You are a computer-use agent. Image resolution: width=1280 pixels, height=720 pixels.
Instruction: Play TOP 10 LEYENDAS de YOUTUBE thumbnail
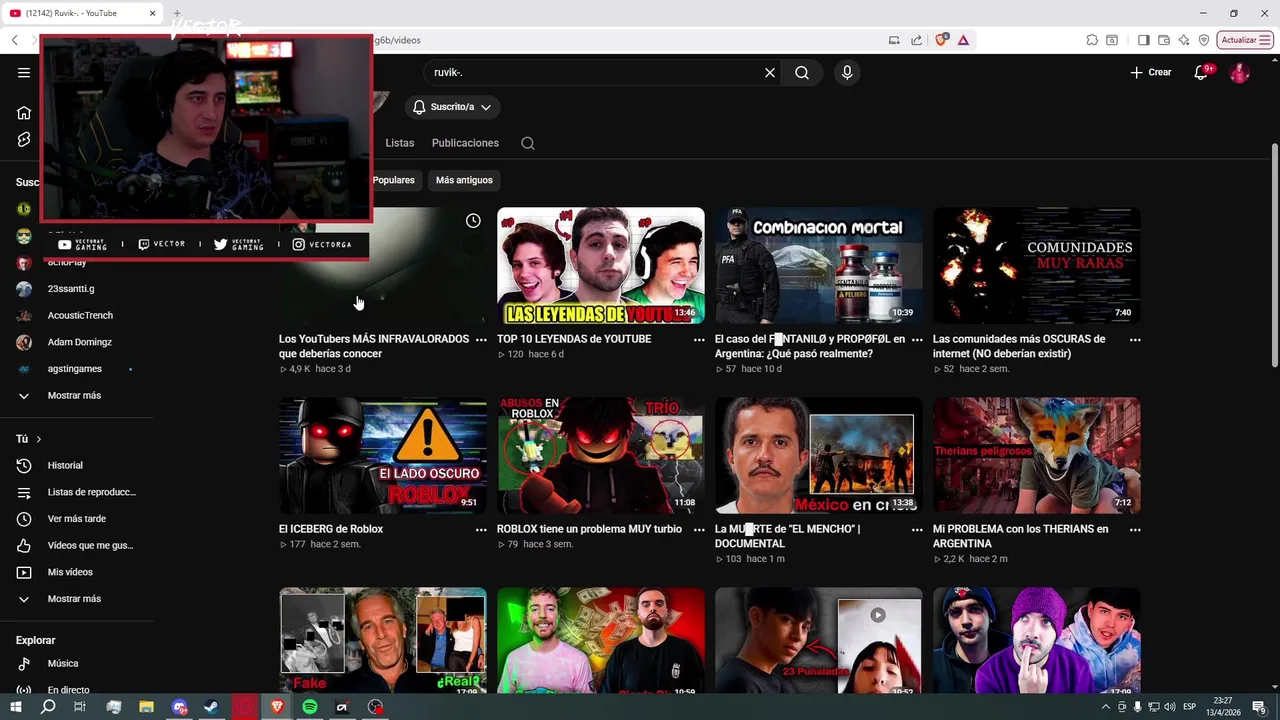(601, 266)
